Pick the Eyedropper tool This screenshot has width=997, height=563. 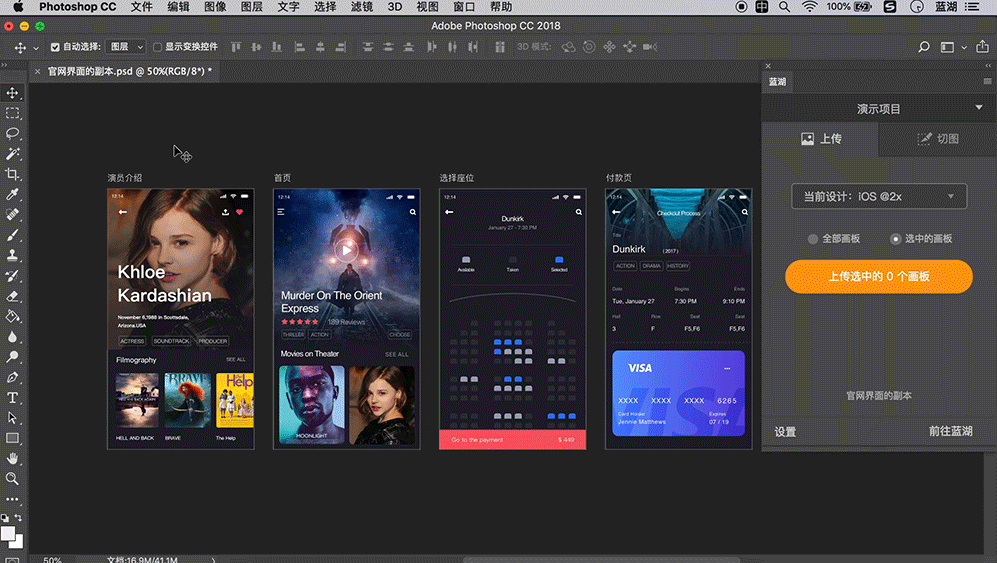[13, 195]
